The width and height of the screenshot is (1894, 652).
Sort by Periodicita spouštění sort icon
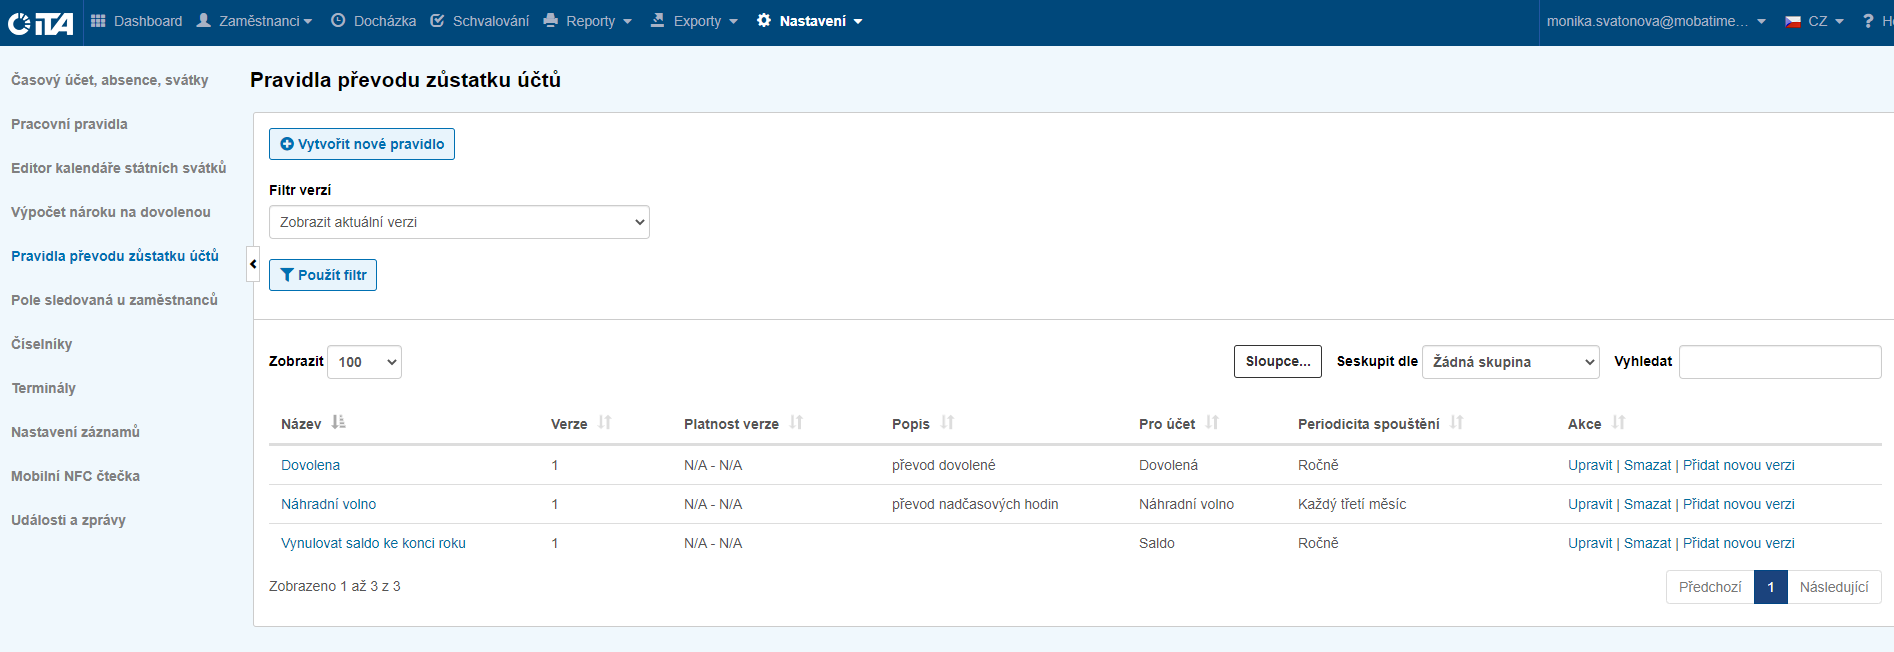[x=1457, y=423]
